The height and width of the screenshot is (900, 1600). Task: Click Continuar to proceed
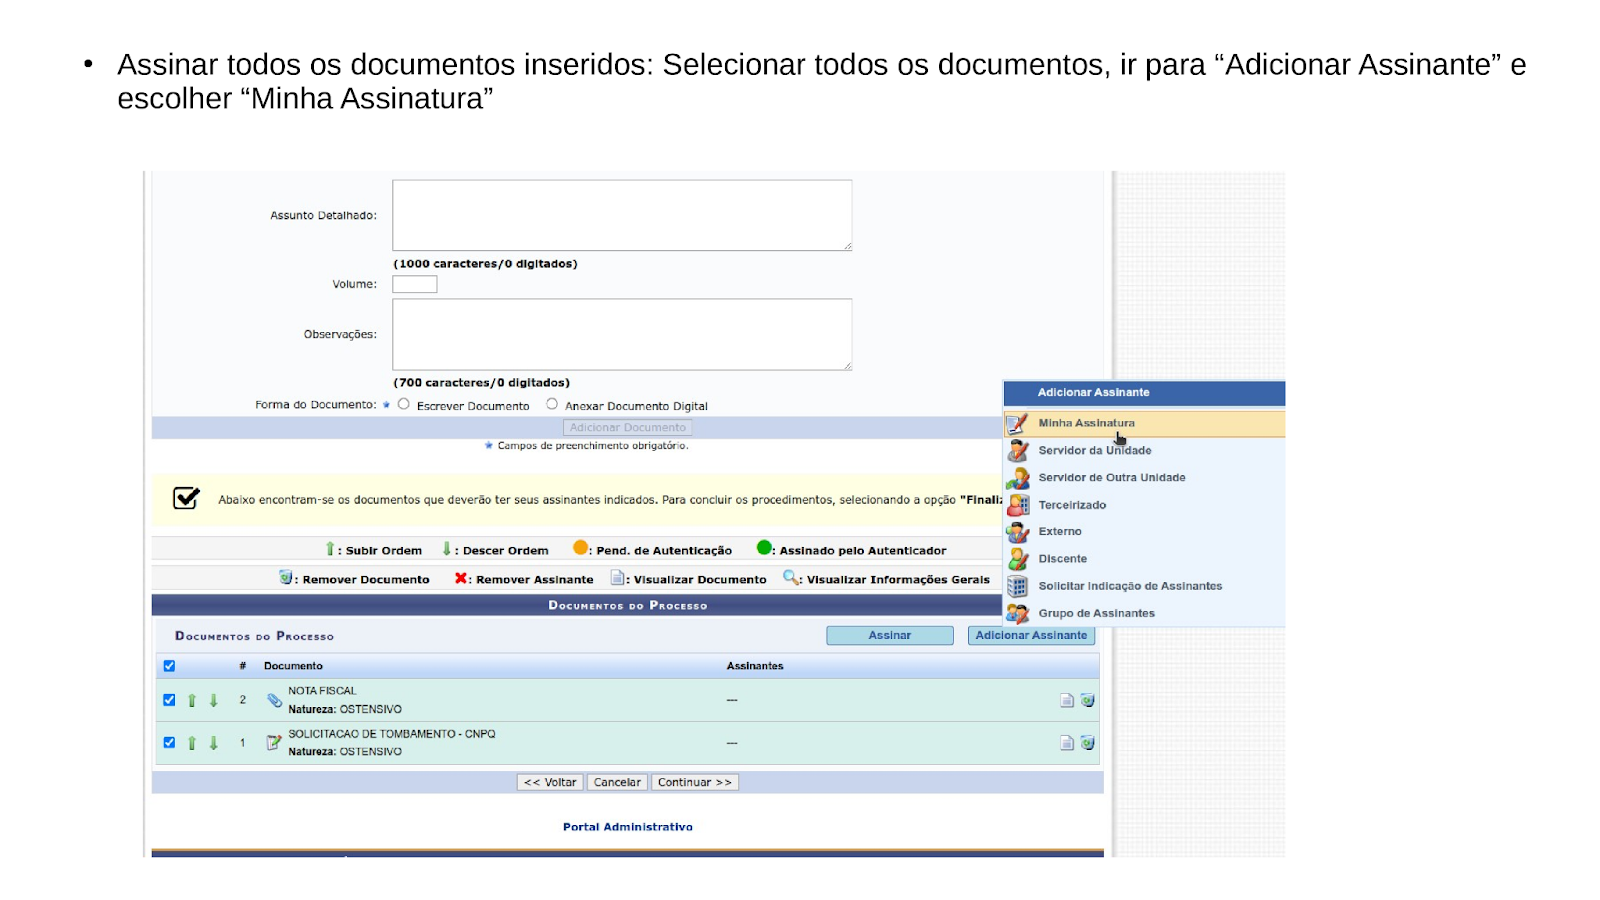(x=695, y=783)
